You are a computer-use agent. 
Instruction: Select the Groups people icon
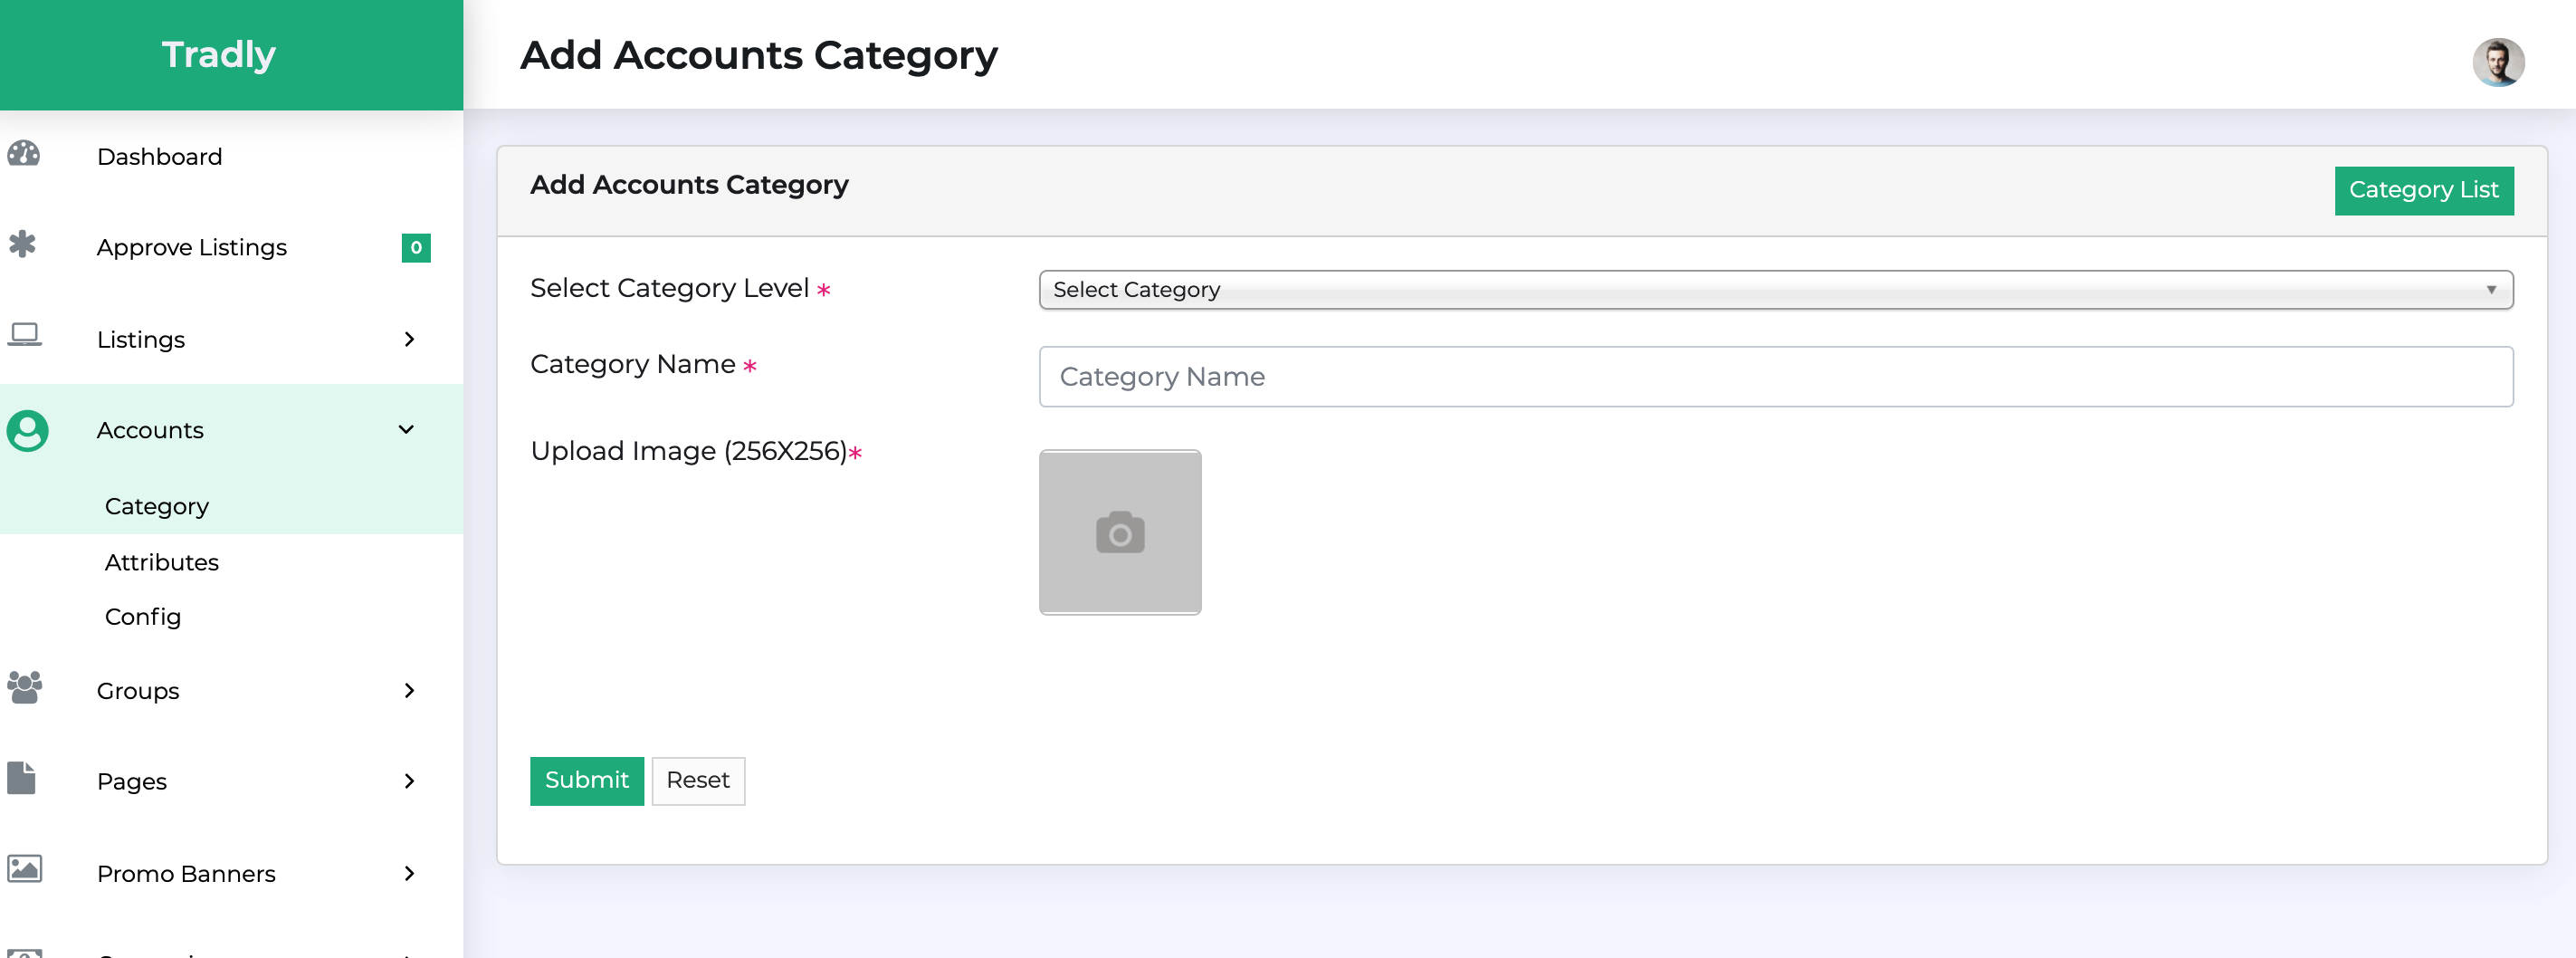click(x=24, y=687)
